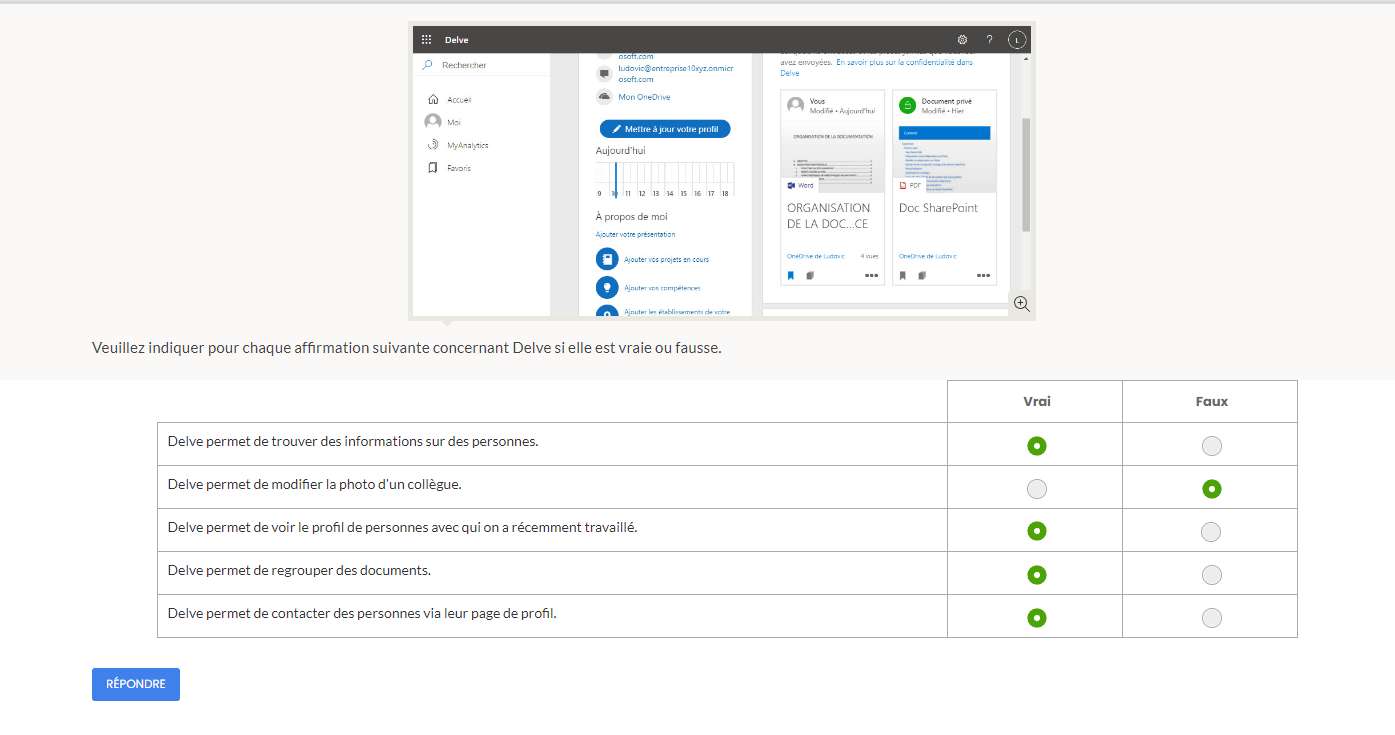Image resolution: width=1395 pixels, height=735 pixels.
Task: Click the RÉPONDRE button
Action: coord(136,684)
